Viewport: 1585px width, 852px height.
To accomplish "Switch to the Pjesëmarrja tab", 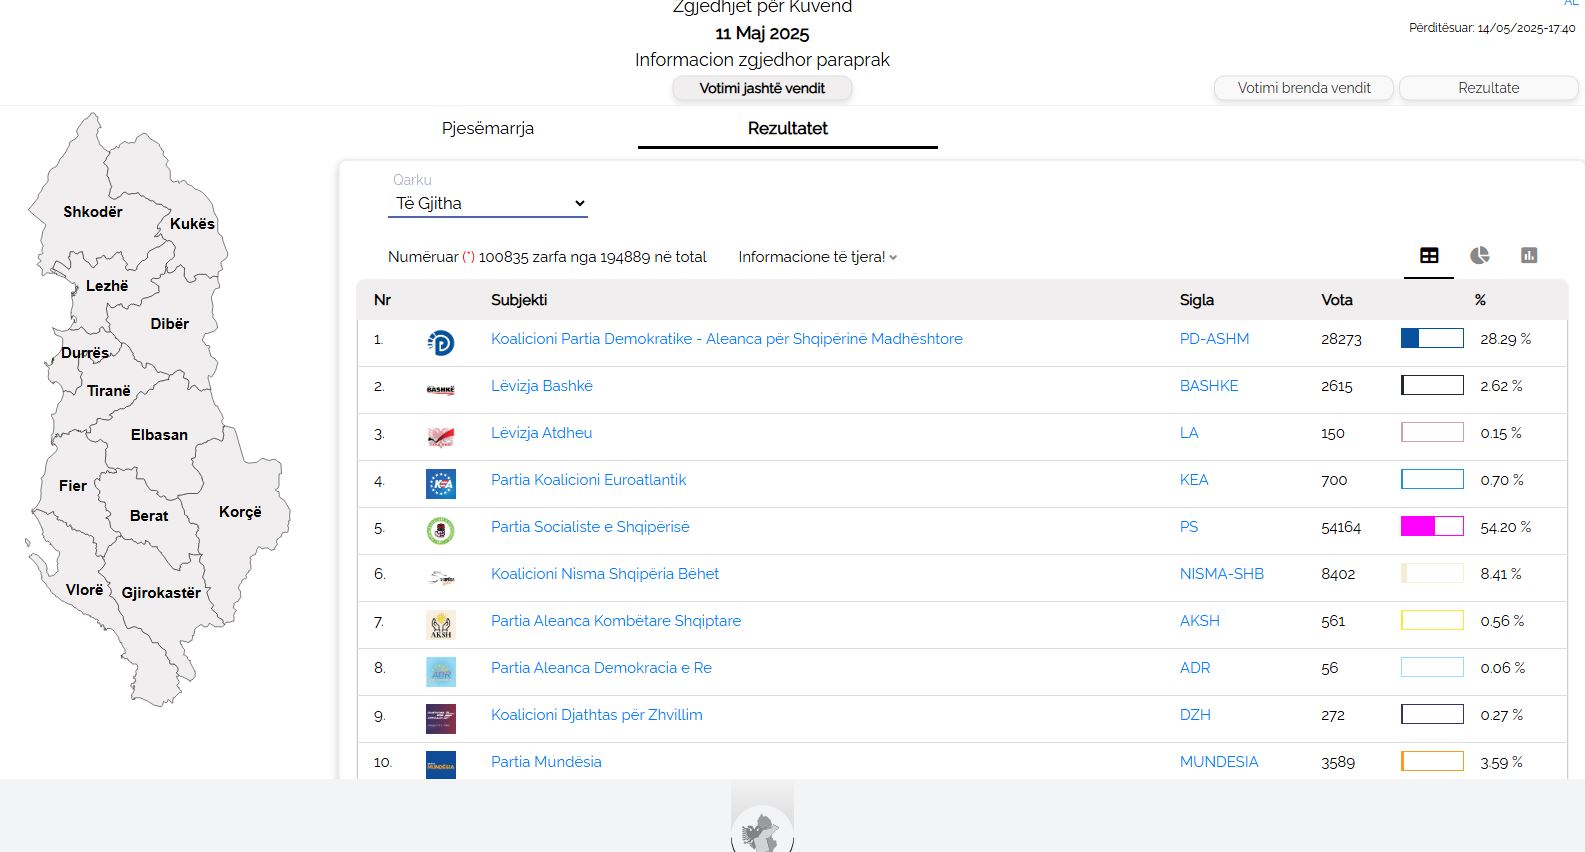I will click(x=488, y=128).
